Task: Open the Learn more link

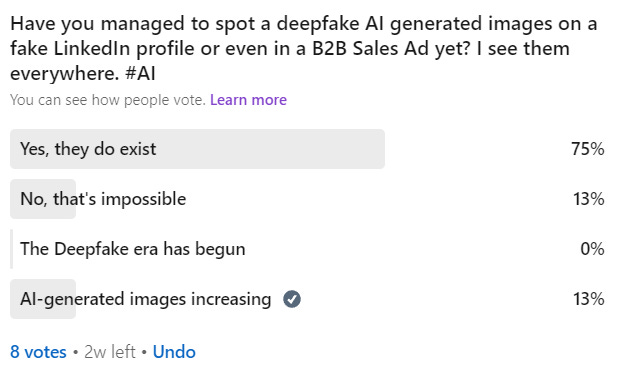Action: coord(248,100)
